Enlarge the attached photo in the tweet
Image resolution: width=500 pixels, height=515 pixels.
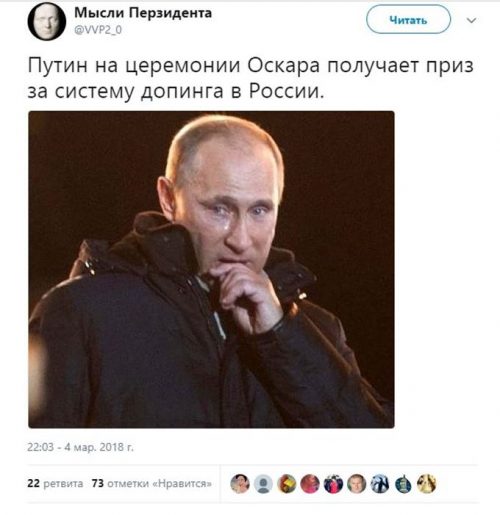pos(211,269)
